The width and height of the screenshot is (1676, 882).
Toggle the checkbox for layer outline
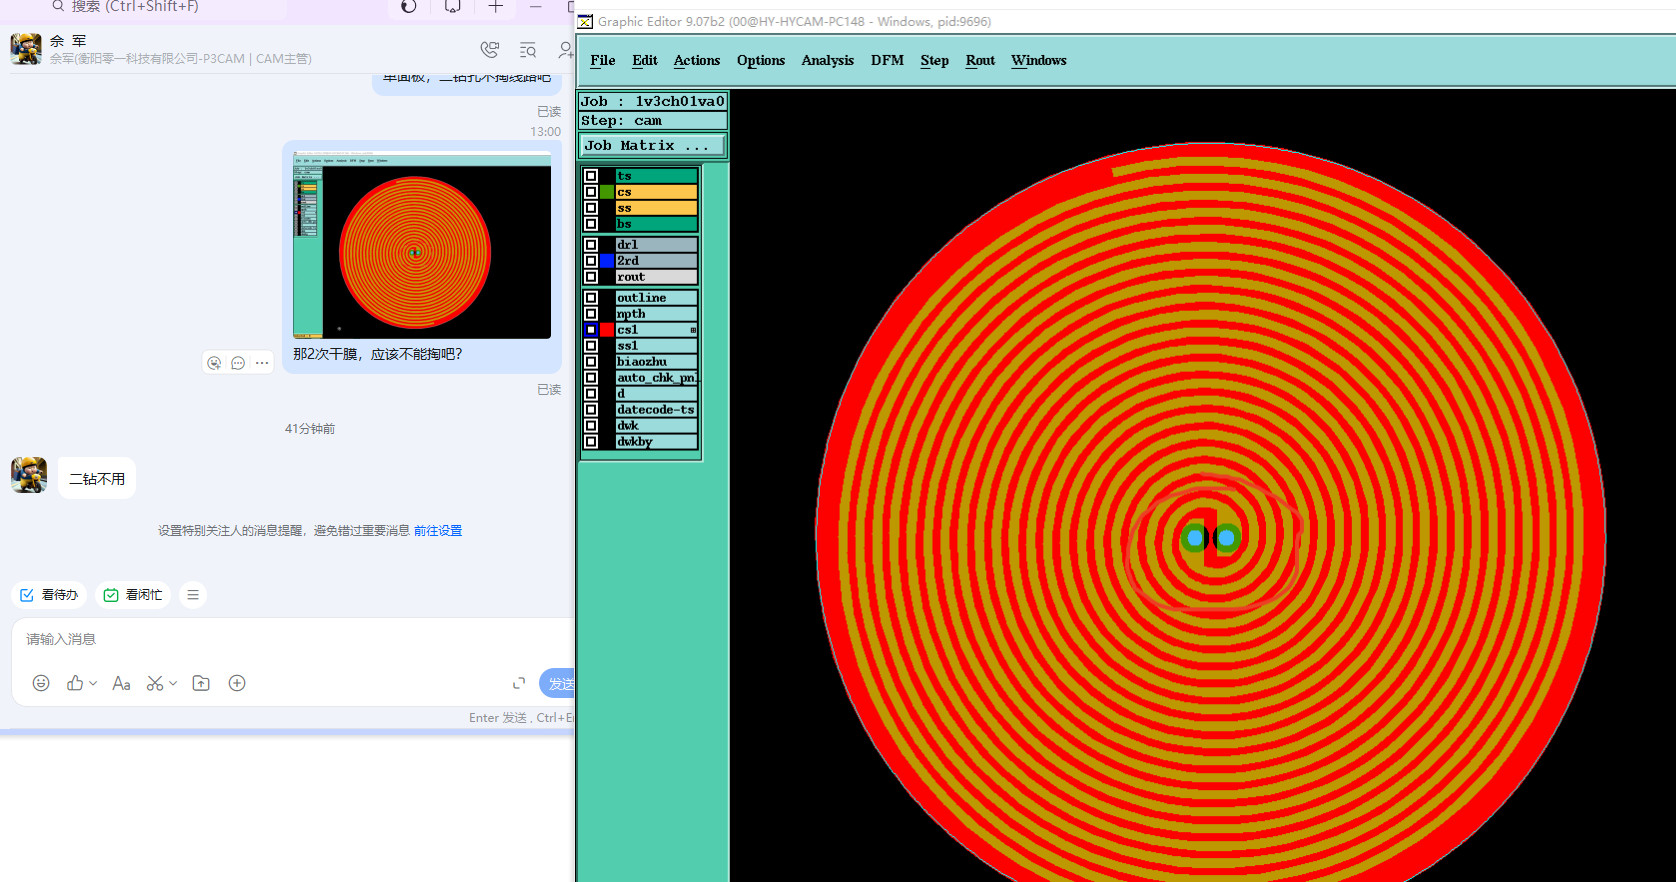coord(591,298)
